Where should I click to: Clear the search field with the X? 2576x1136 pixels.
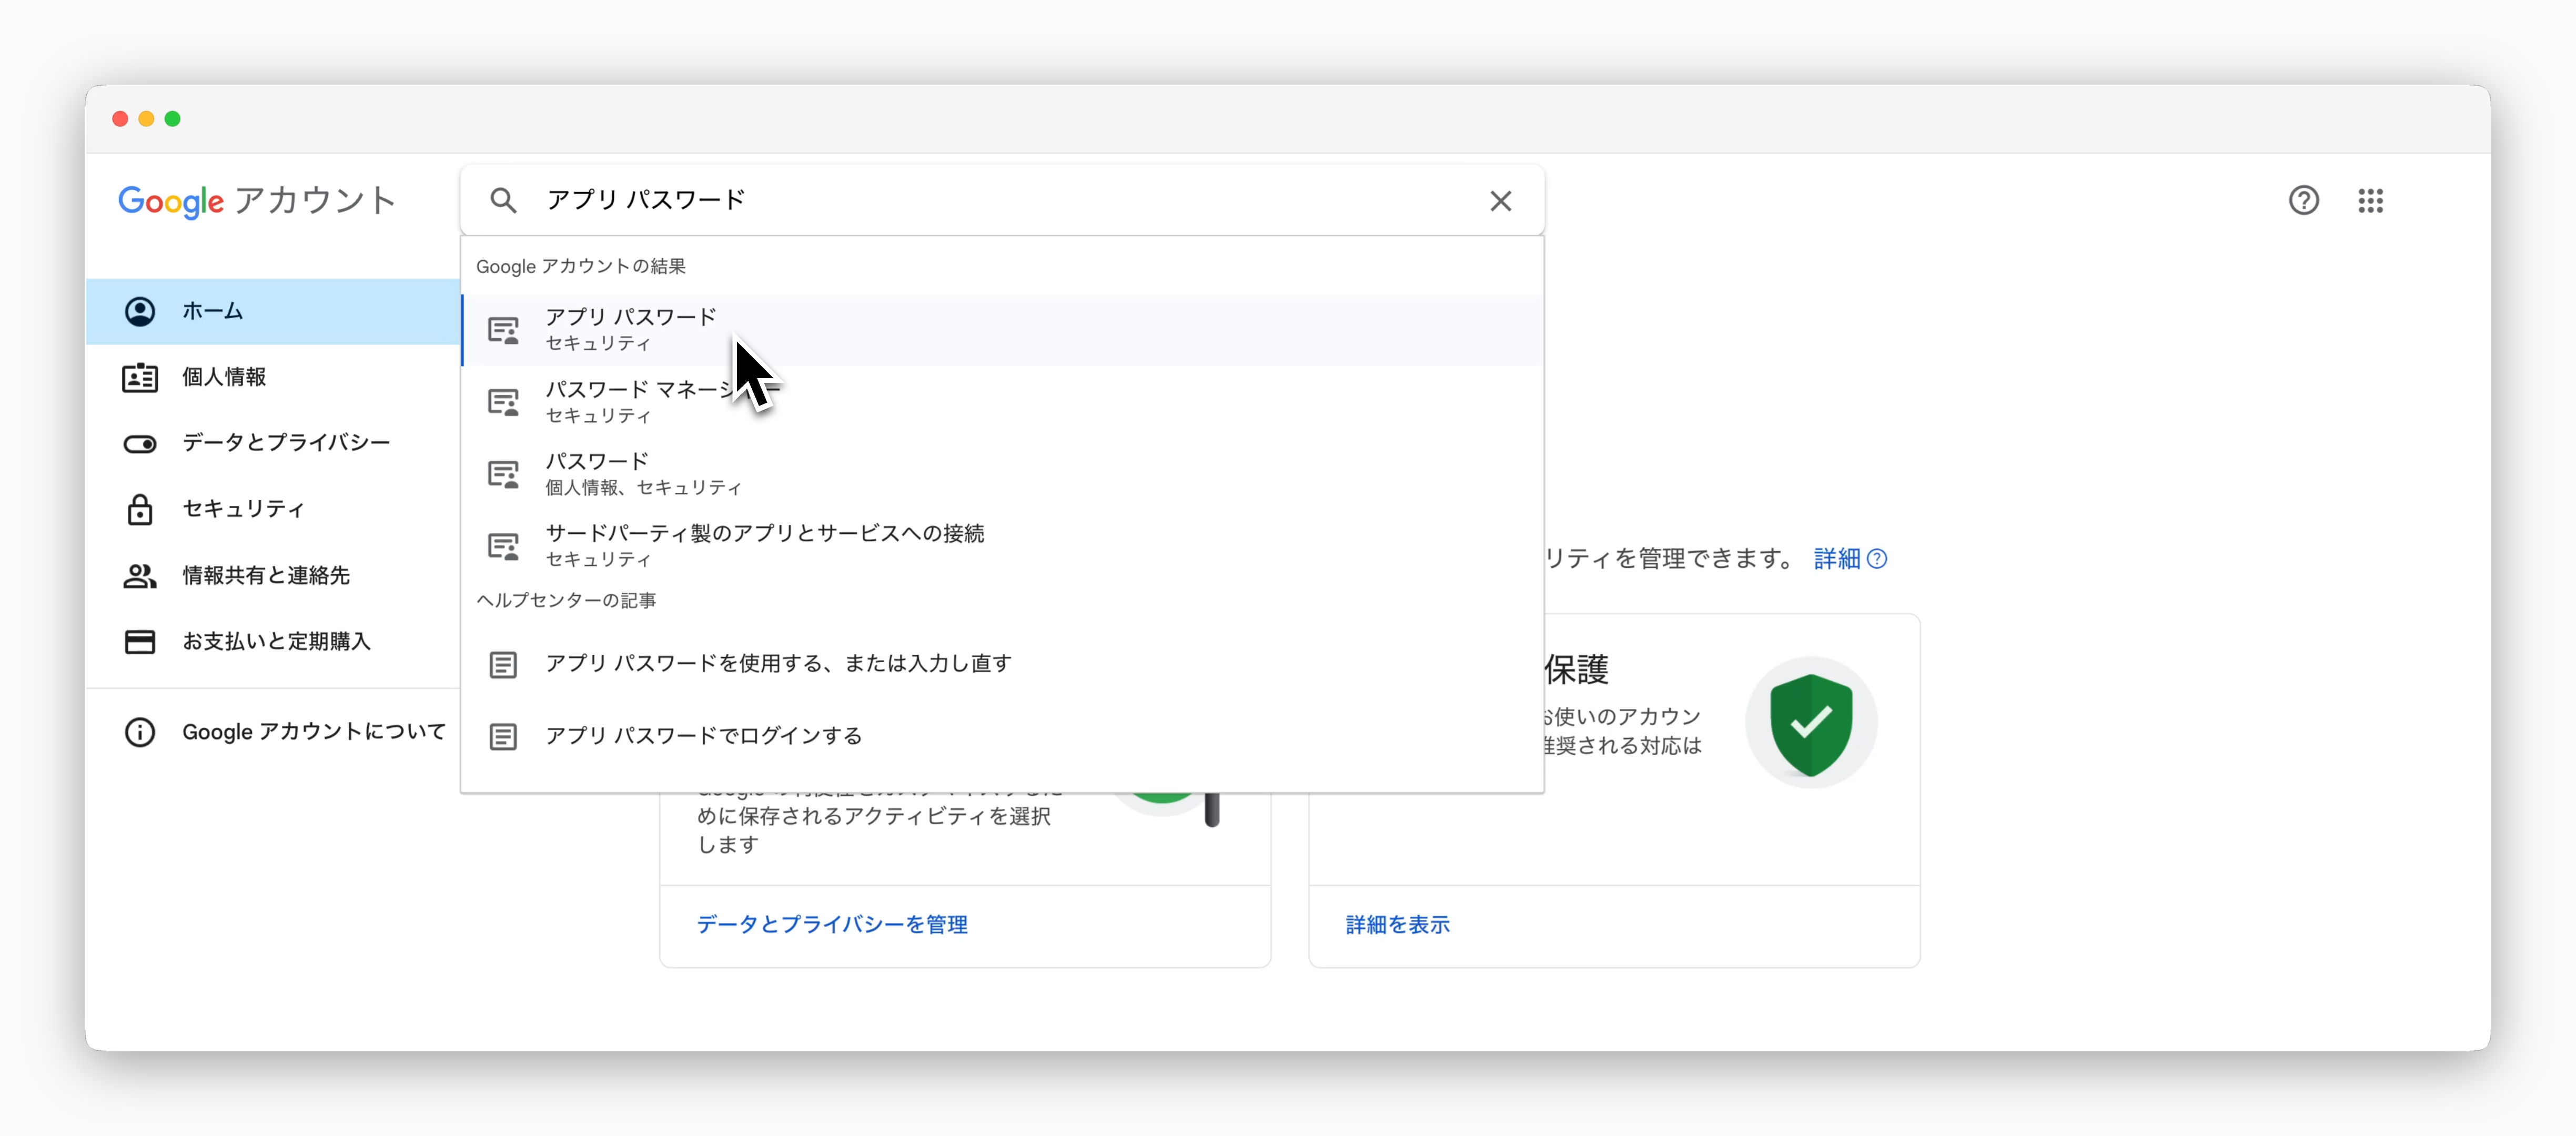(1500, 201)
